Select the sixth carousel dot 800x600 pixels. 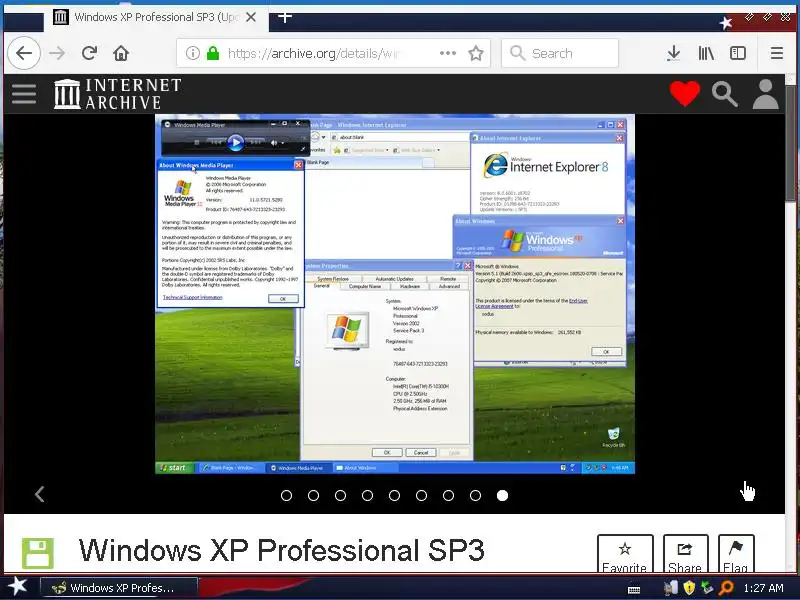pos(421,495)
